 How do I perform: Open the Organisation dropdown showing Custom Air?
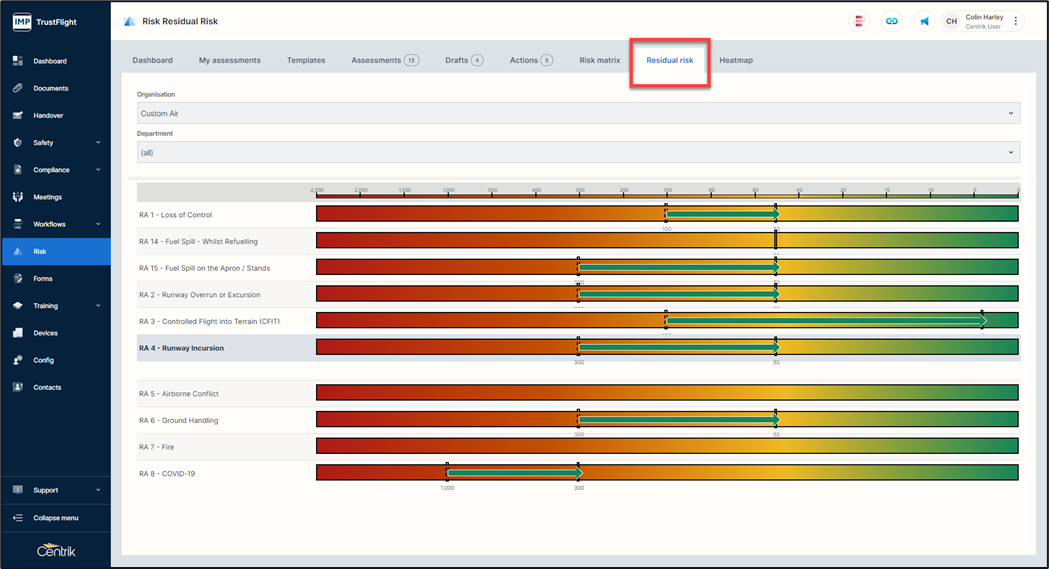(x=578, y=114)
